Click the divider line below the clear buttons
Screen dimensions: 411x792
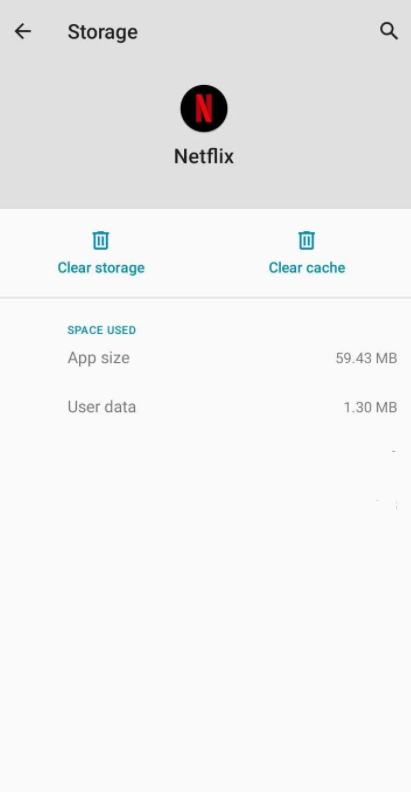click(x=206, y=298)
